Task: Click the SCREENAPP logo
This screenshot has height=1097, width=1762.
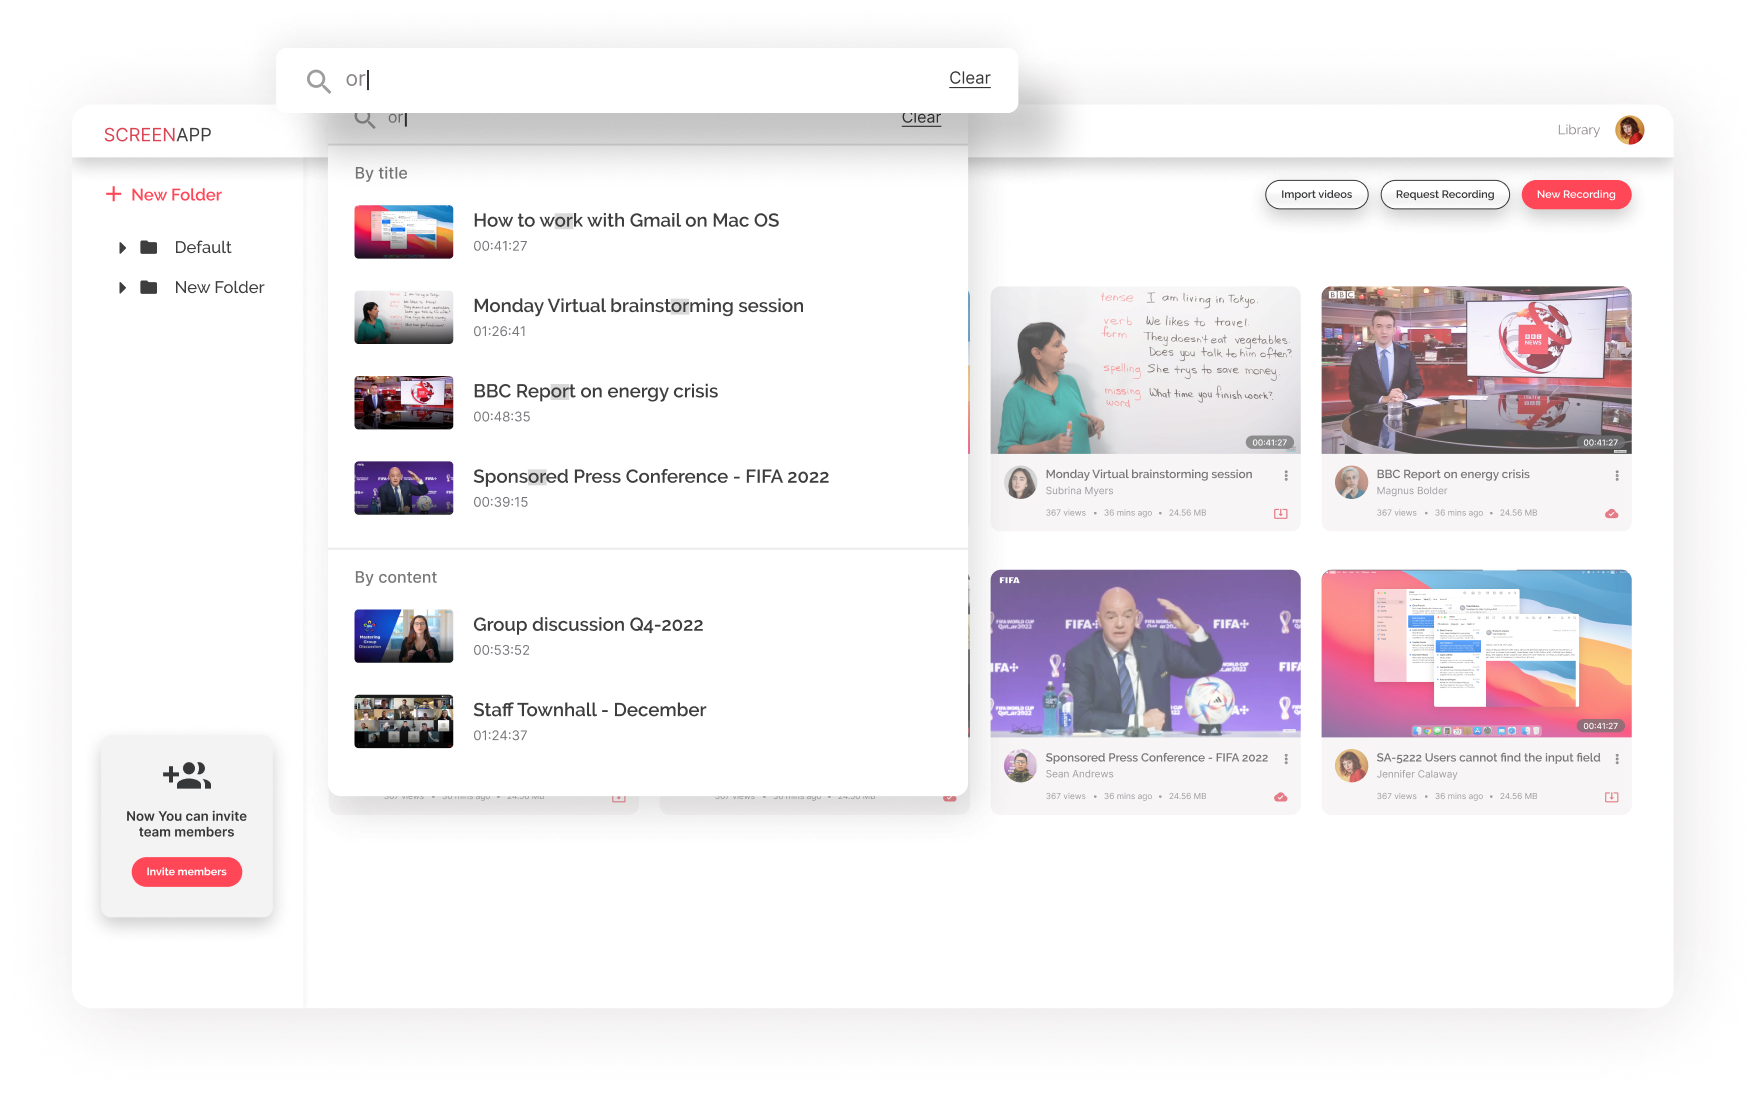Action: 157,135
